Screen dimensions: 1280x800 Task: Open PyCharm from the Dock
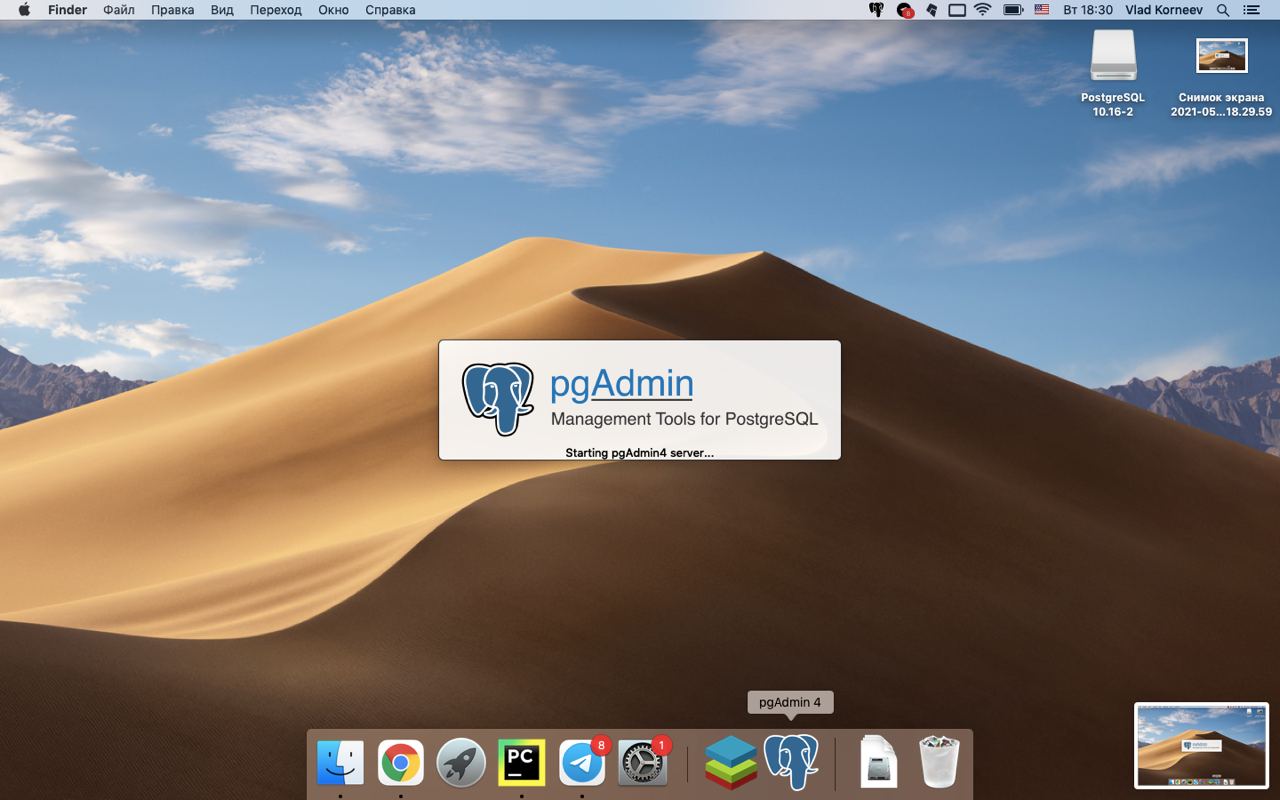click(x=521, y=764)
